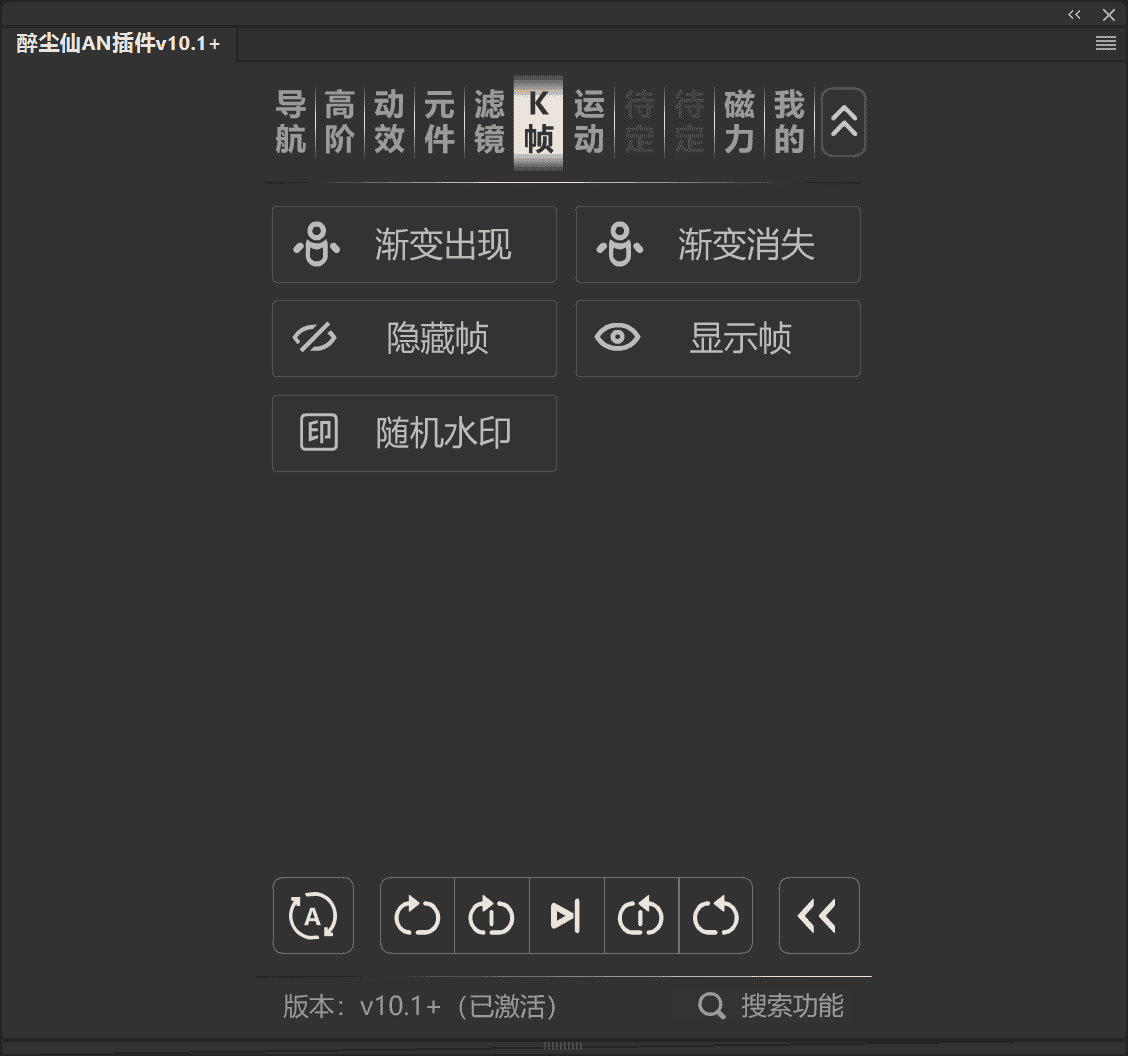The width and height of the screenshot is (1128, 1056).
Task: Open the 滤镜 category tab
Action: (488, 122)
